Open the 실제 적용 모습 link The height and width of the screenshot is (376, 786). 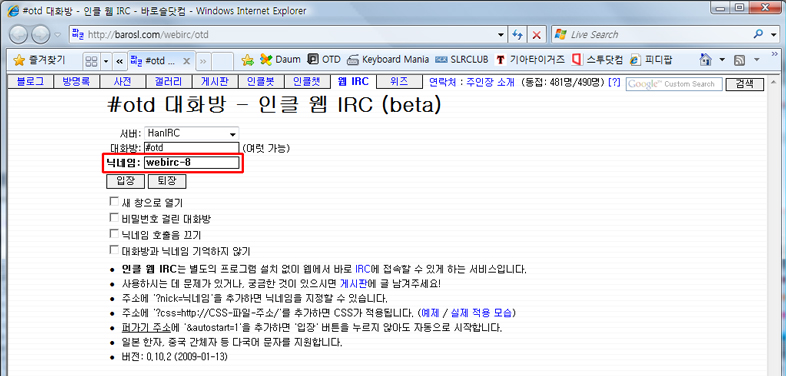pos(481,313)
